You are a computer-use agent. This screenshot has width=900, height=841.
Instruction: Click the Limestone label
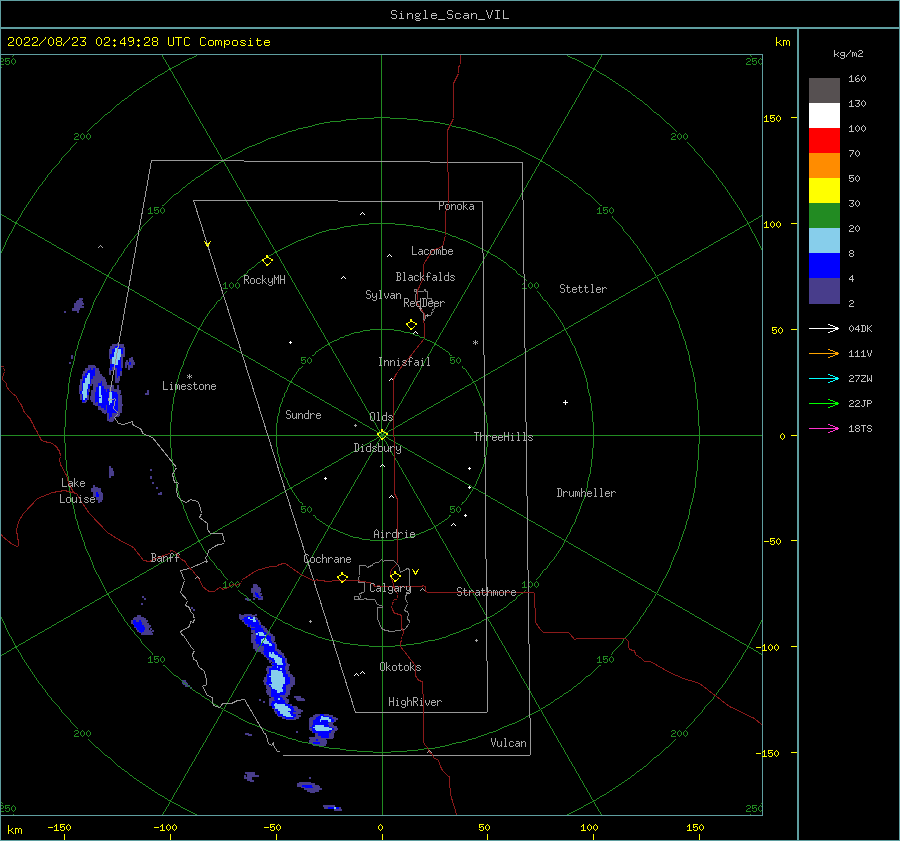(189, 386)
